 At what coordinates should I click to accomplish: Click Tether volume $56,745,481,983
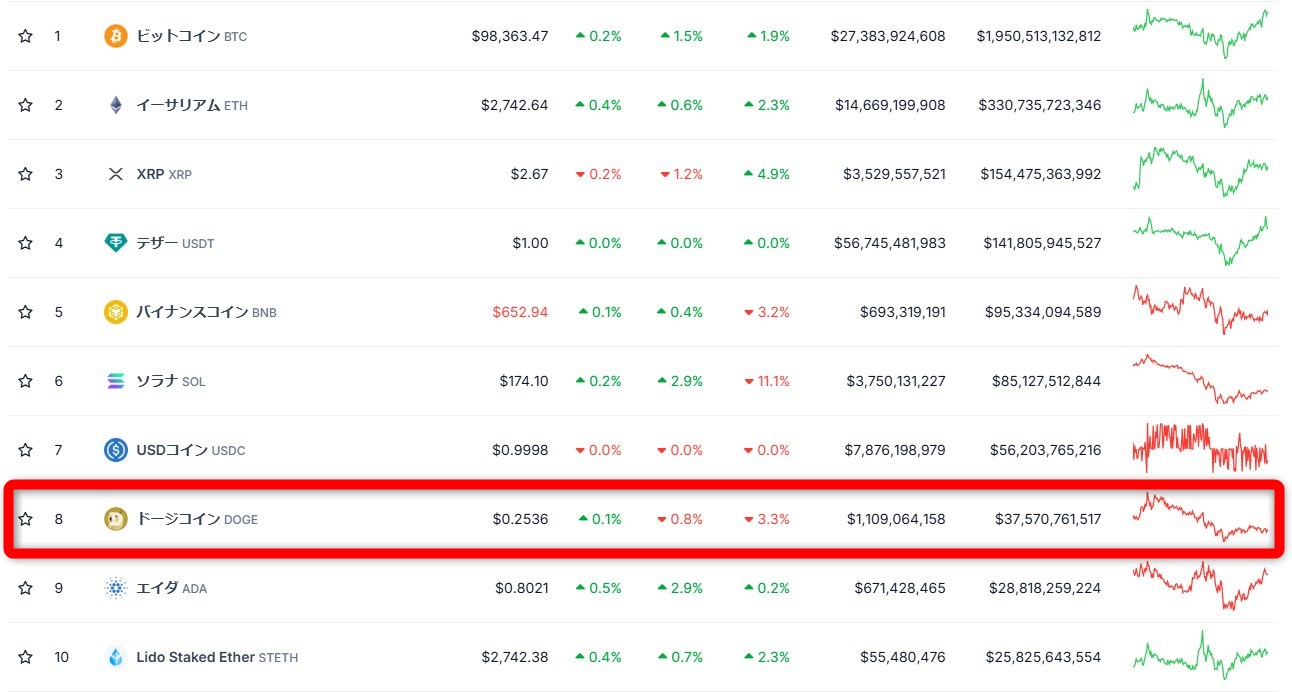[x=890, y=243]
